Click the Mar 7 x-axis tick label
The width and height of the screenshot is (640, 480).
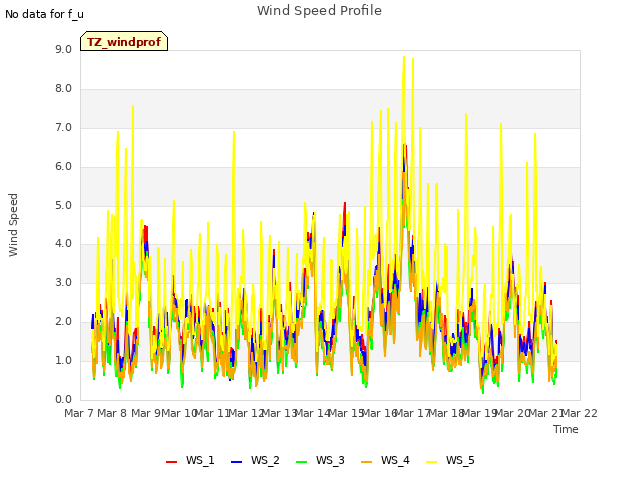[x=79, y=413]
